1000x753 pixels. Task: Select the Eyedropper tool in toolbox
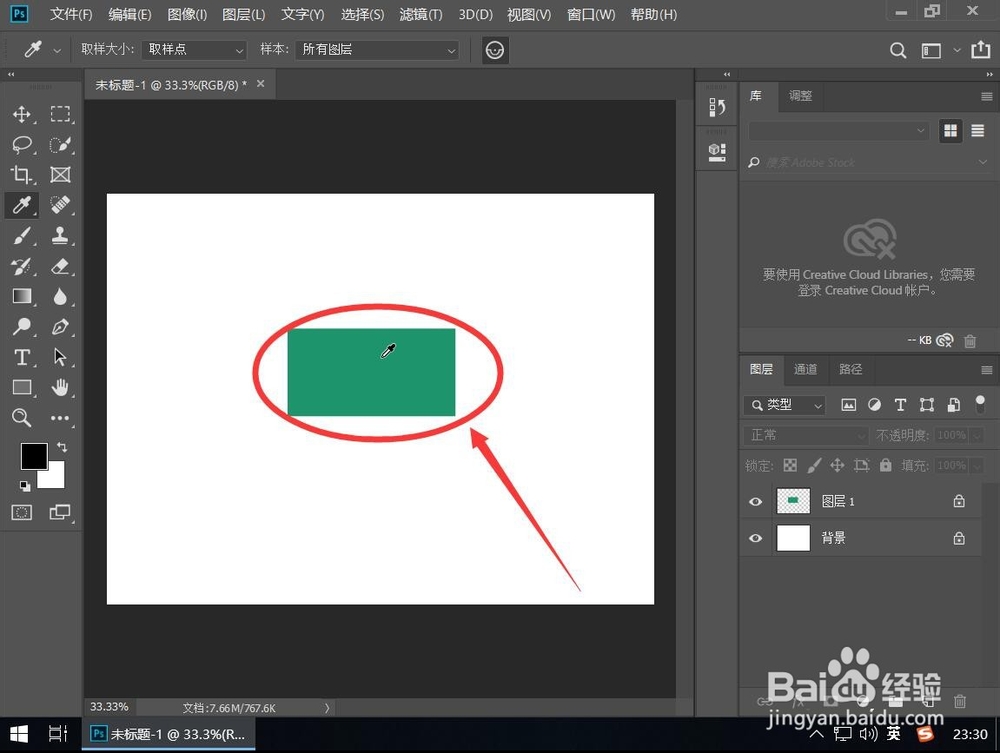[22, 205]
